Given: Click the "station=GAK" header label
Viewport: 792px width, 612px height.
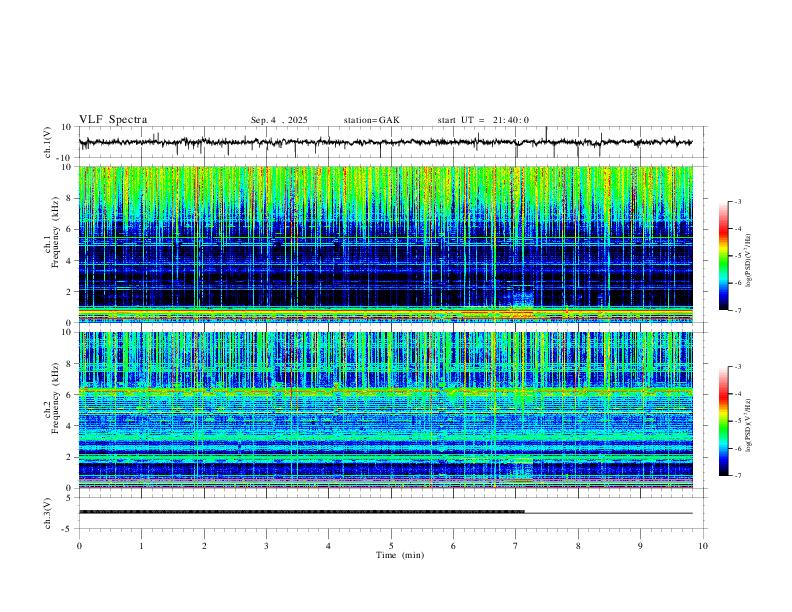Looking at the screenshot, I should point(371,120).
